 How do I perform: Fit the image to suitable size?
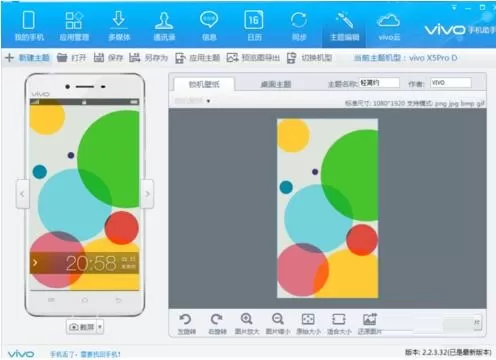pos(339,323)
